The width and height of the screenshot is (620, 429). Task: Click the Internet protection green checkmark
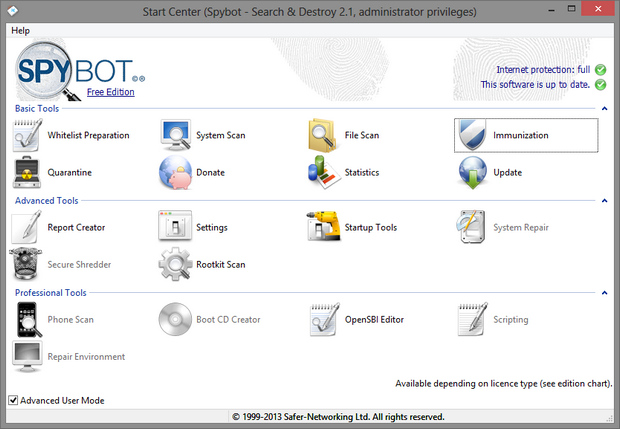pos(601,70)
